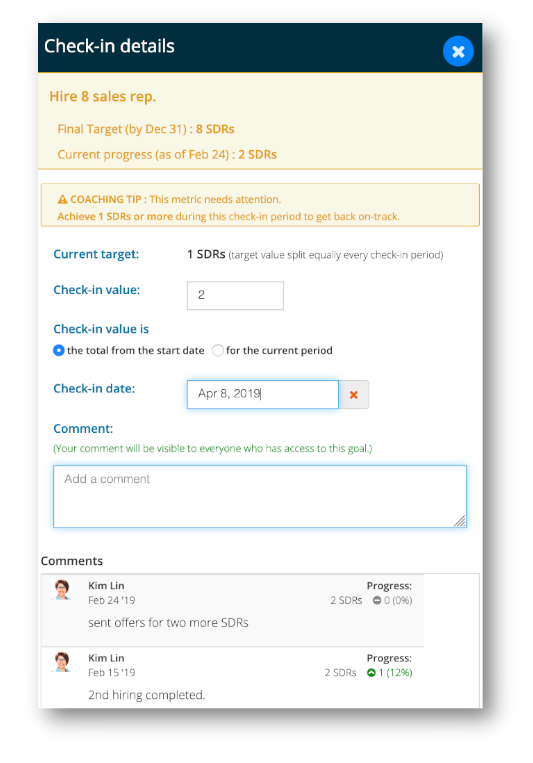
Task: Click Kim Lin's avatar on Feb 15 comment
Action: tap(62, 662)
